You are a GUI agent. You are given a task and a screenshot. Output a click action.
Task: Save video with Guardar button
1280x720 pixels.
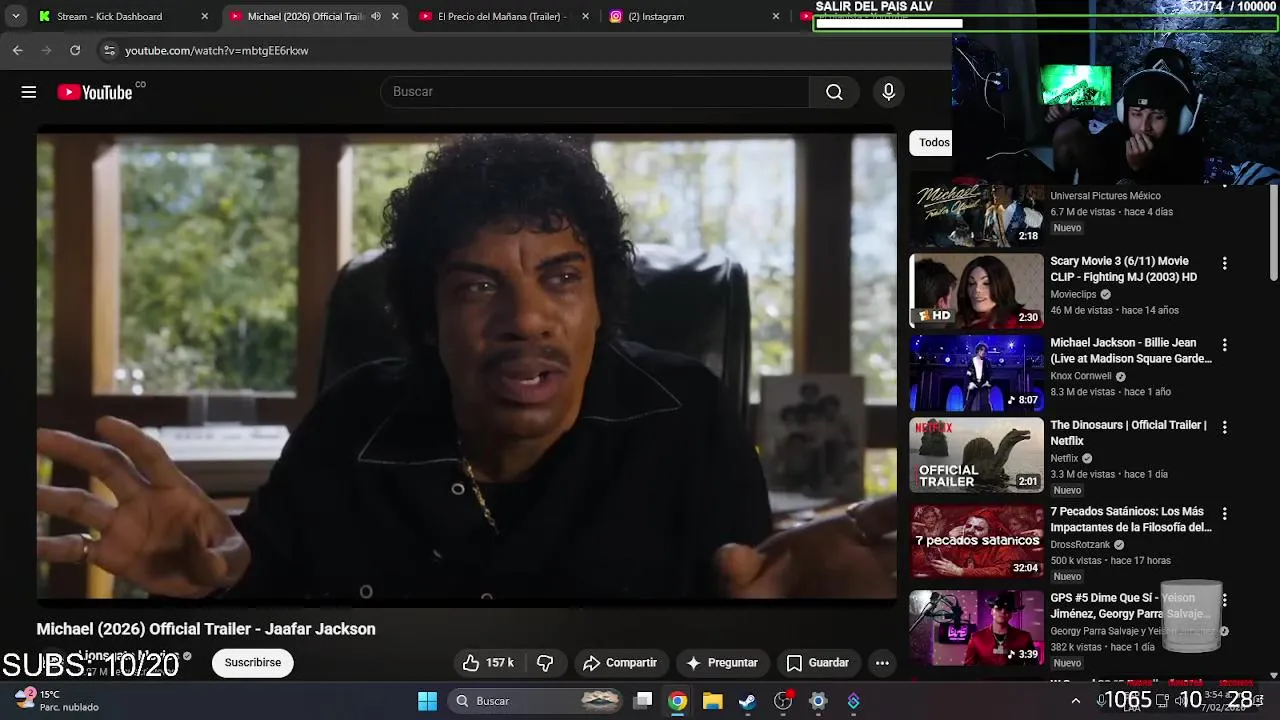[x=818, y=663]
